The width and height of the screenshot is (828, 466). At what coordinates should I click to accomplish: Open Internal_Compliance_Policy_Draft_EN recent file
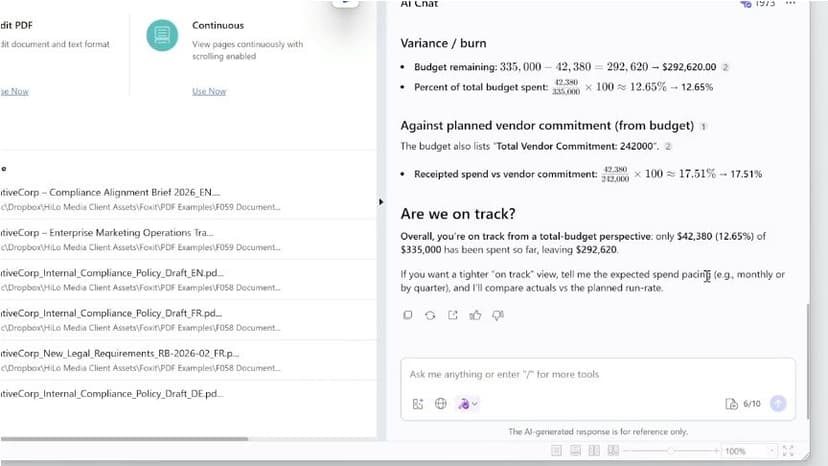click(x=187, y=279)
